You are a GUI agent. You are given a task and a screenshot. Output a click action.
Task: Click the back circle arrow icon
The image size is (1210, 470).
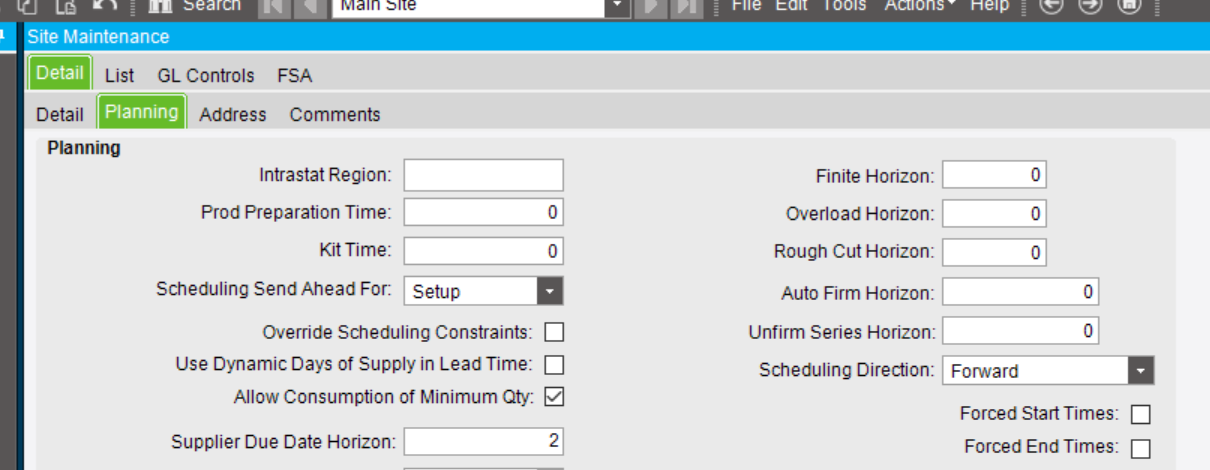(x=1051, y=5)
